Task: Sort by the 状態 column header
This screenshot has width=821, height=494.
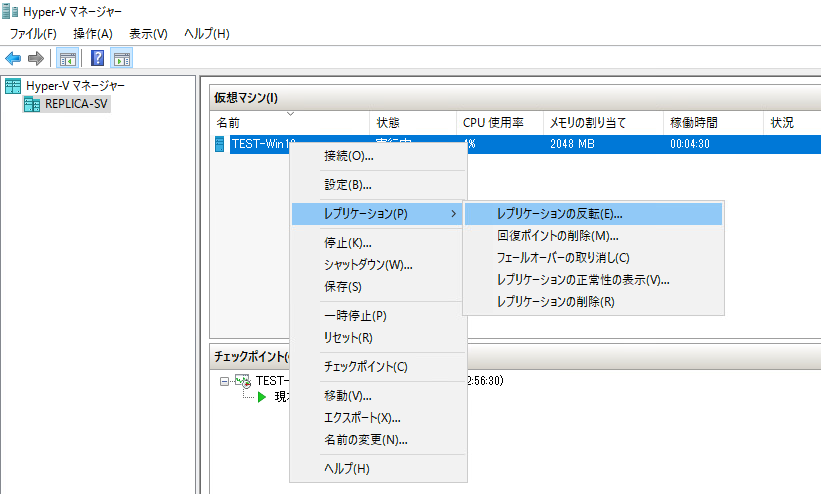Action: pyautogui.click(x=413, y=123)
